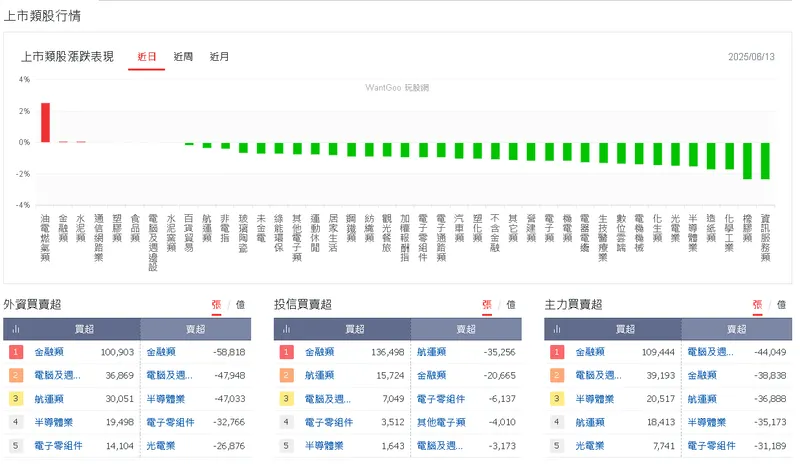Click the bar-chart icon in 主力買賣超 table header
This screenshot has width=800, height=464.
pos(557,329)
